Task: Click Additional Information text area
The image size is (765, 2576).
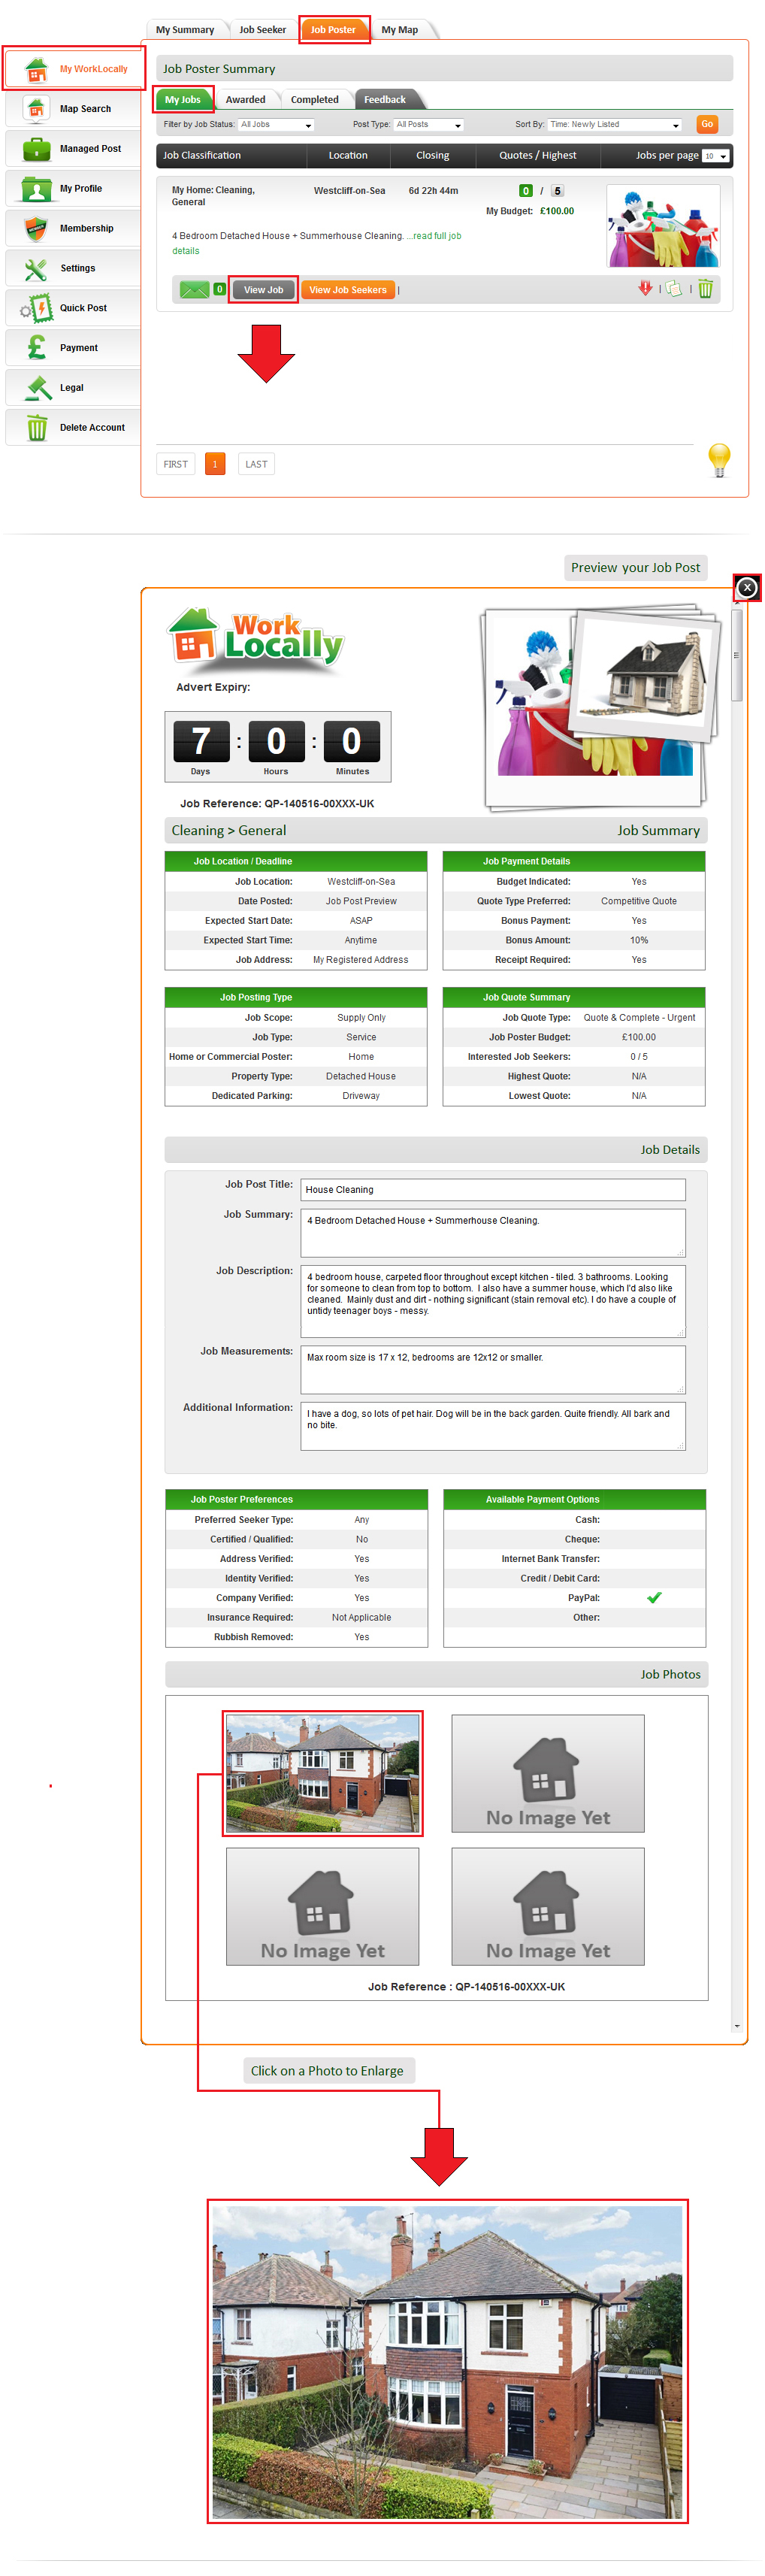Action: (x=493, y=1425)
